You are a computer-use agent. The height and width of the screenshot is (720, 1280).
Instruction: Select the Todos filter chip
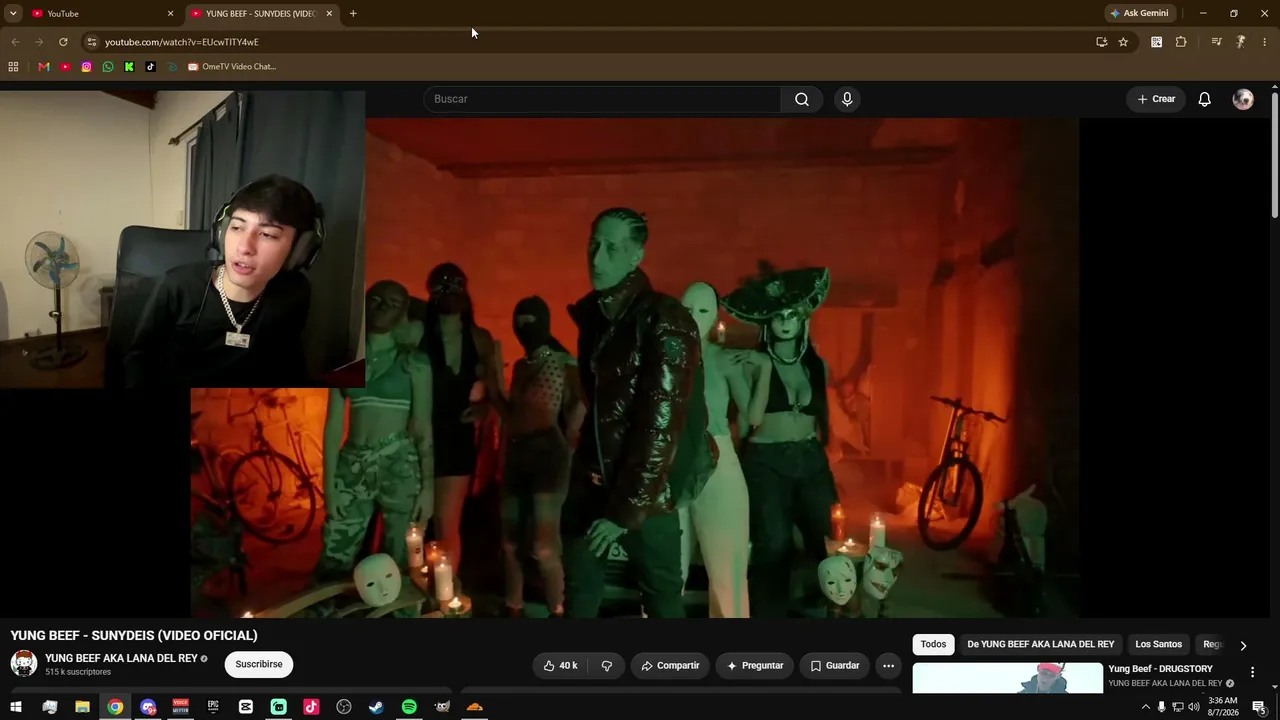[x=933, y=645]
